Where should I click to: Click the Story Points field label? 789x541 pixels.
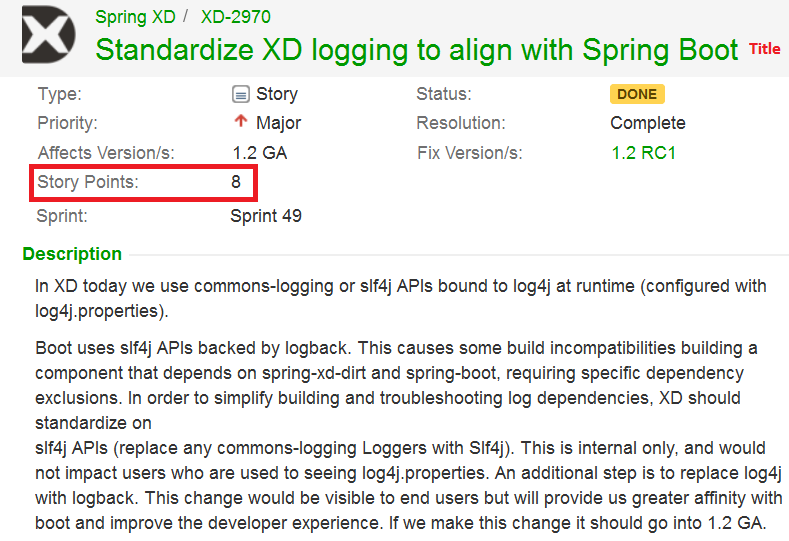[88, 183]
